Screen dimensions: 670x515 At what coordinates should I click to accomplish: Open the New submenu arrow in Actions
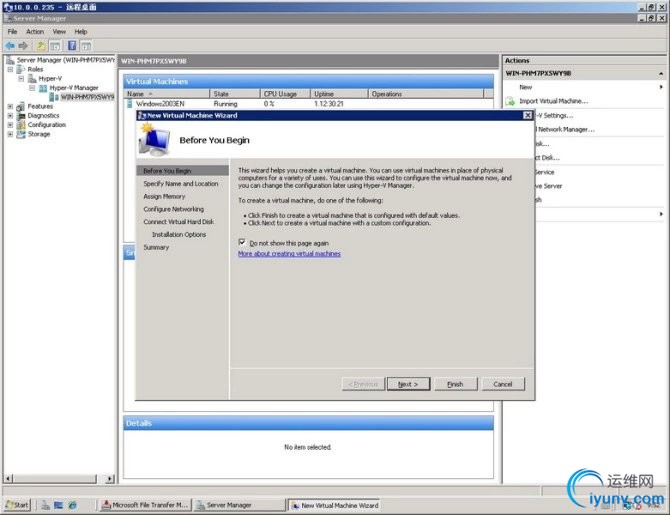(661, 87)
